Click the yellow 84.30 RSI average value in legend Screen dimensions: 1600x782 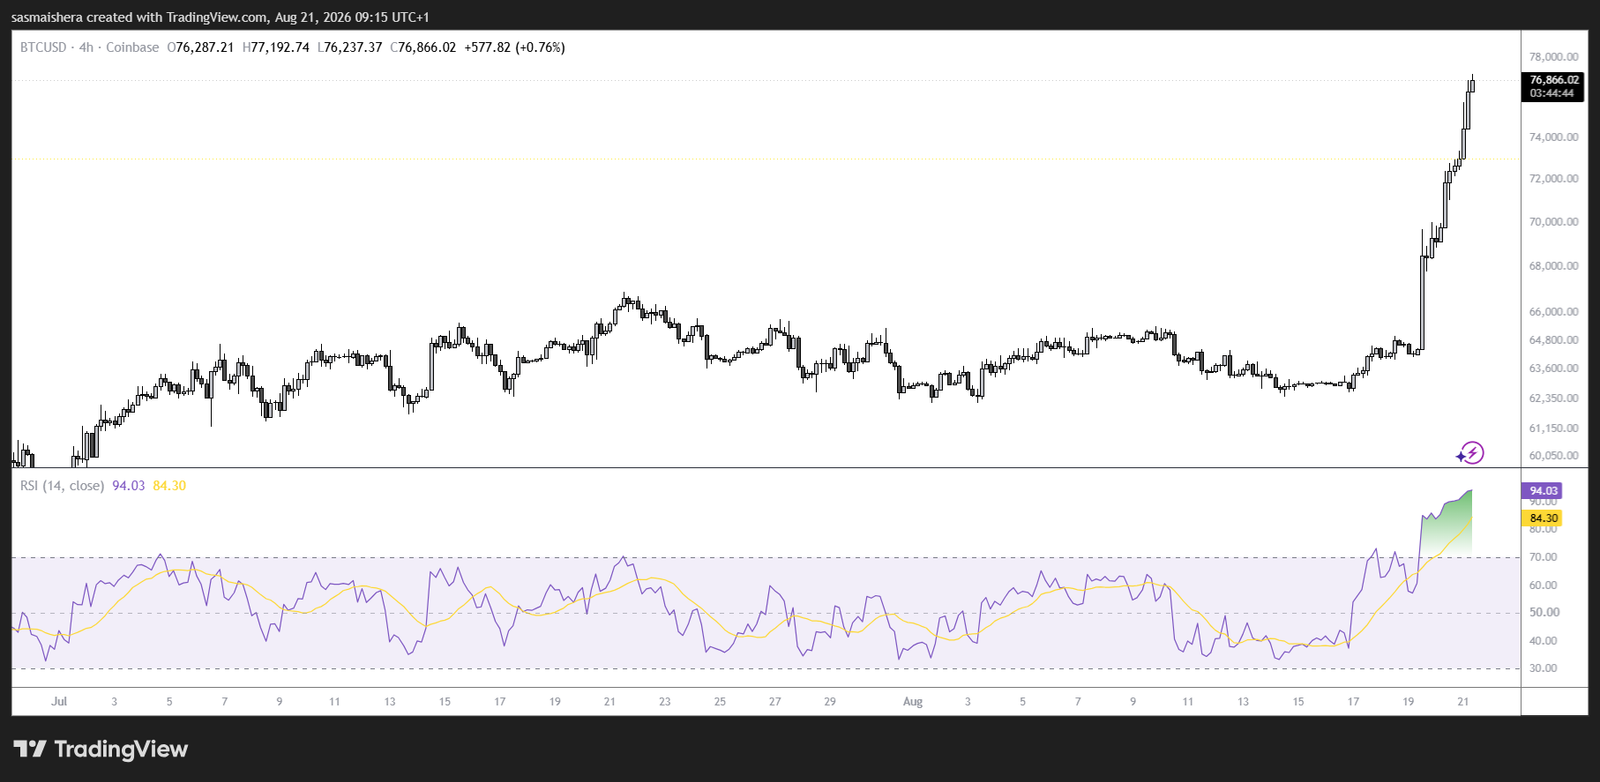coord(169,486)
